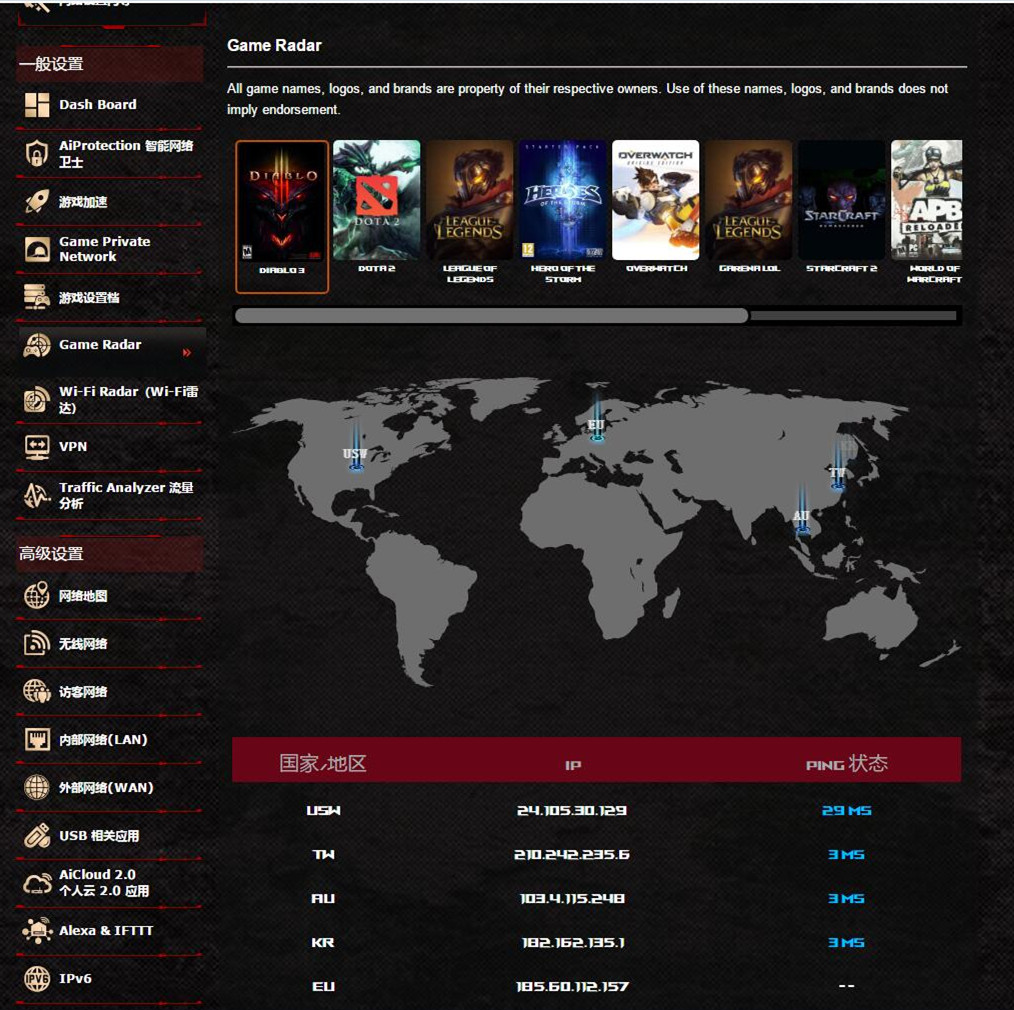Image resolution: width=1014 pixels, height=1010 pixels.
Task: Click the AU IP 103.4.115.248
Action: click(x=572, y=899)
